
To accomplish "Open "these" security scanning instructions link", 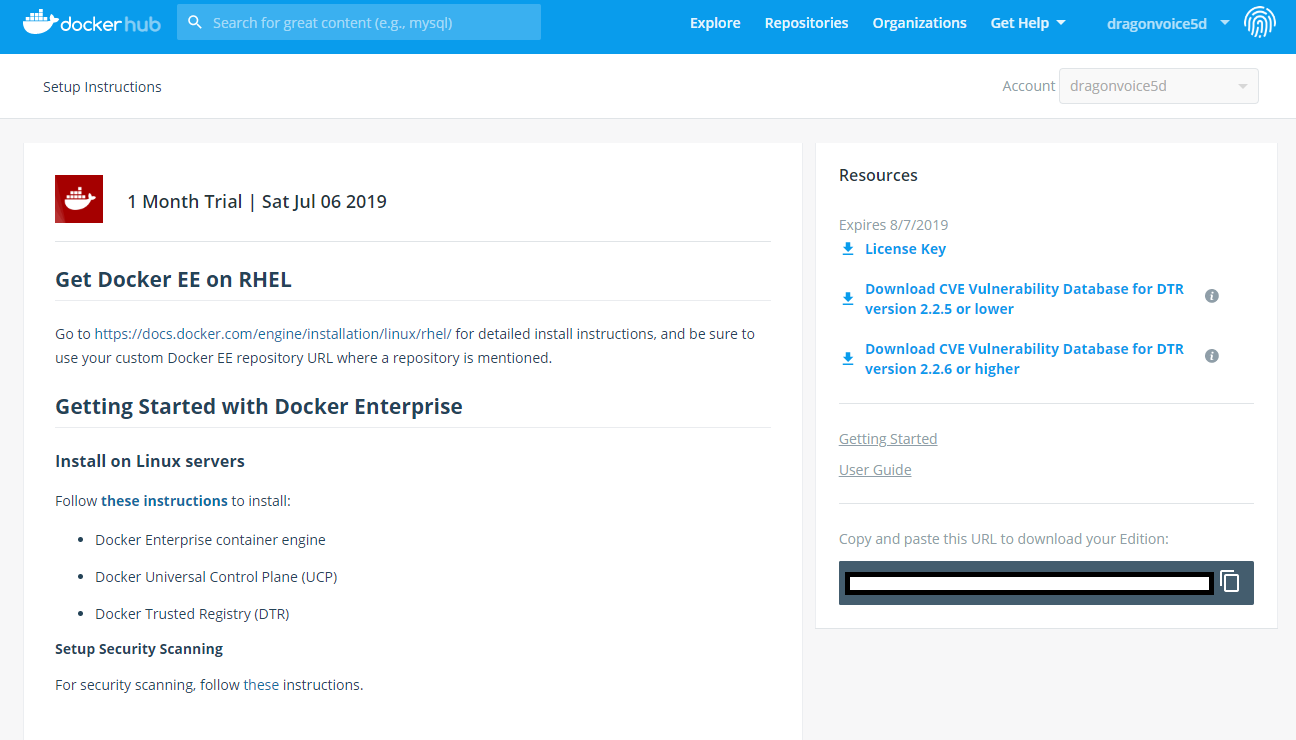I will click(x=261, y=685).
